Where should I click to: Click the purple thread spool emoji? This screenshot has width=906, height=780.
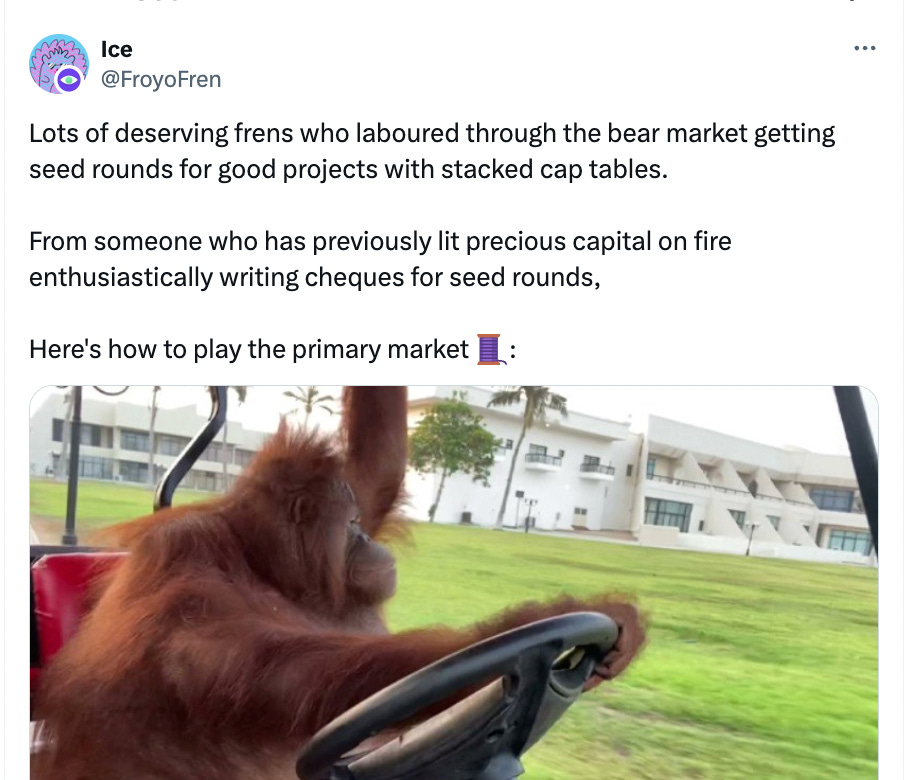(x=489, y=349)
